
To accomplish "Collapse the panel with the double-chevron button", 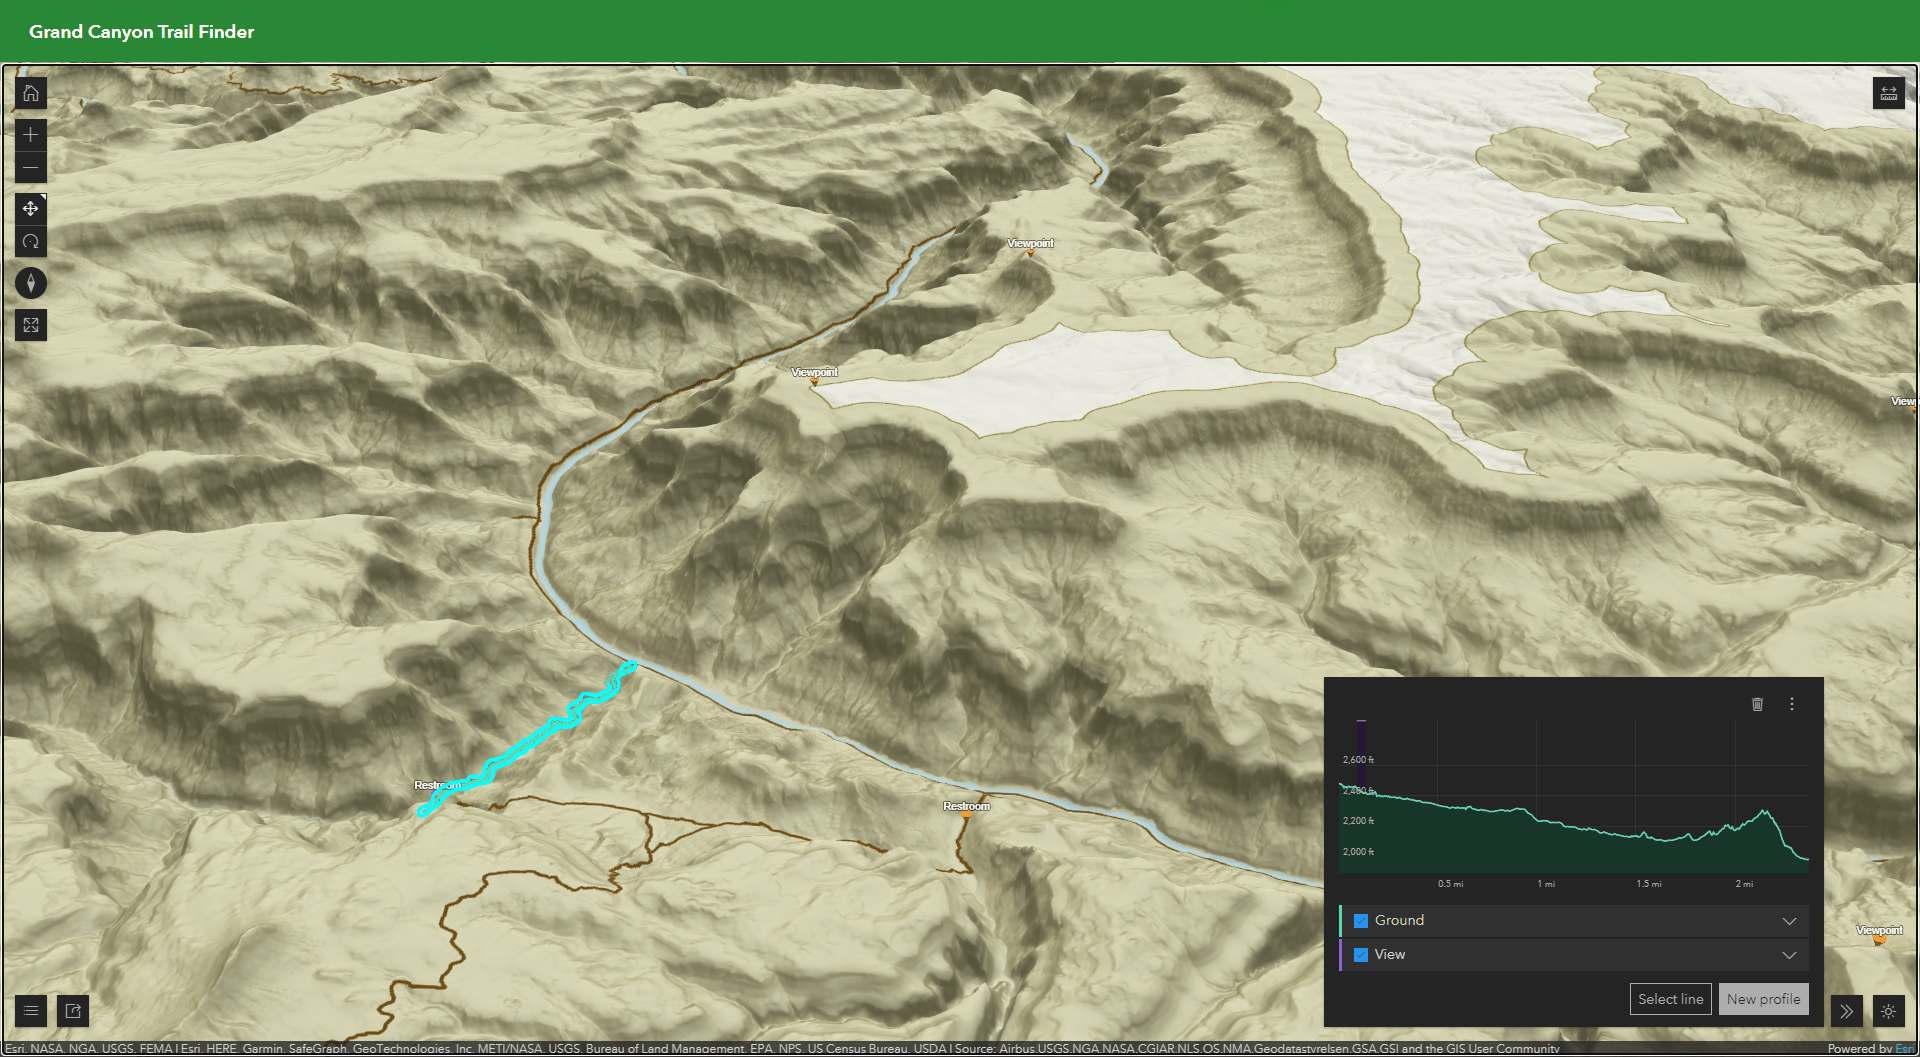I will pos(1846,1011).
